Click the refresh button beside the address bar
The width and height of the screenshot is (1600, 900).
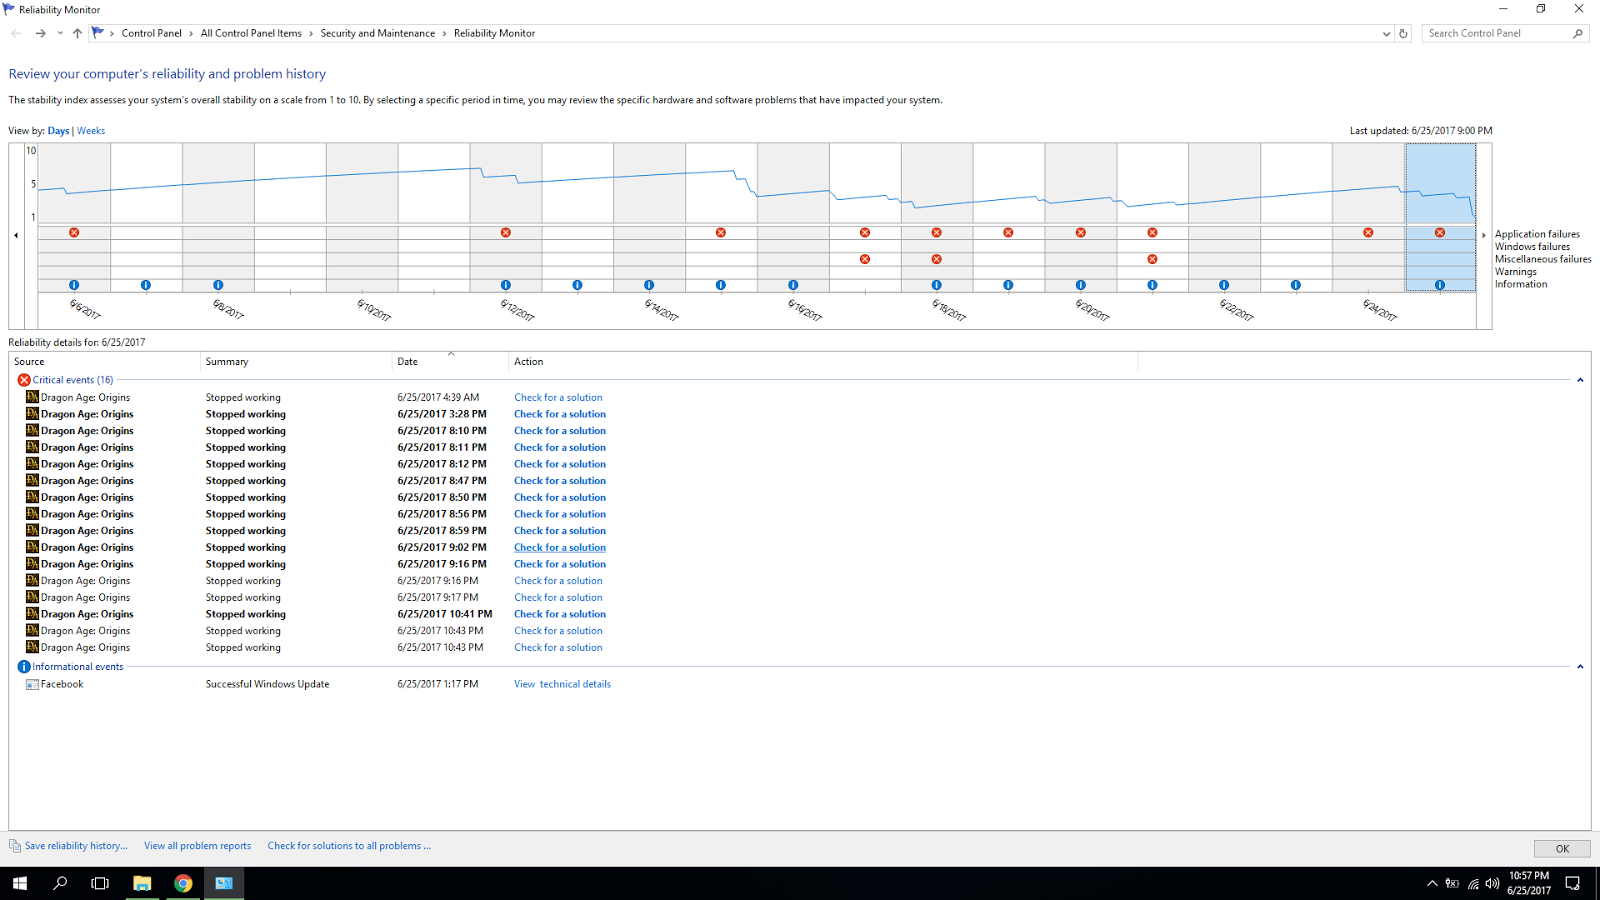1403,33
